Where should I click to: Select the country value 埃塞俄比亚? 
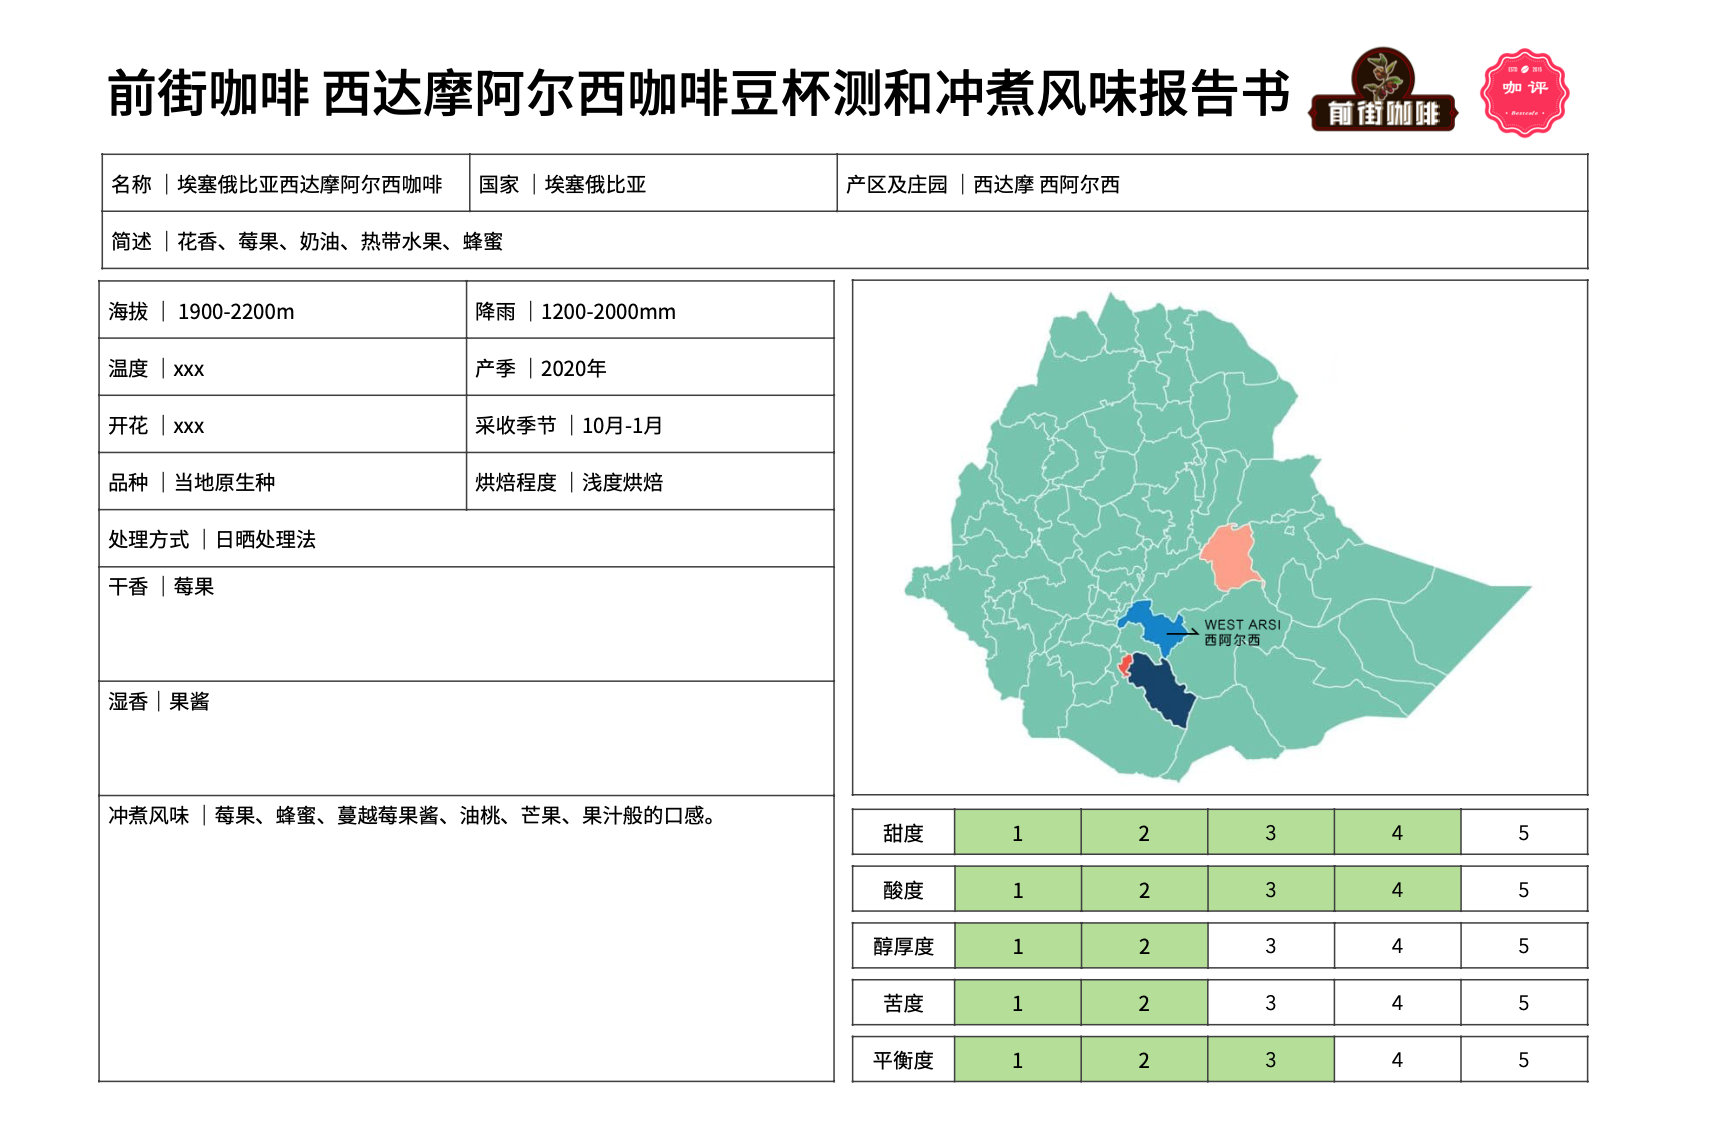click(595, 184)
